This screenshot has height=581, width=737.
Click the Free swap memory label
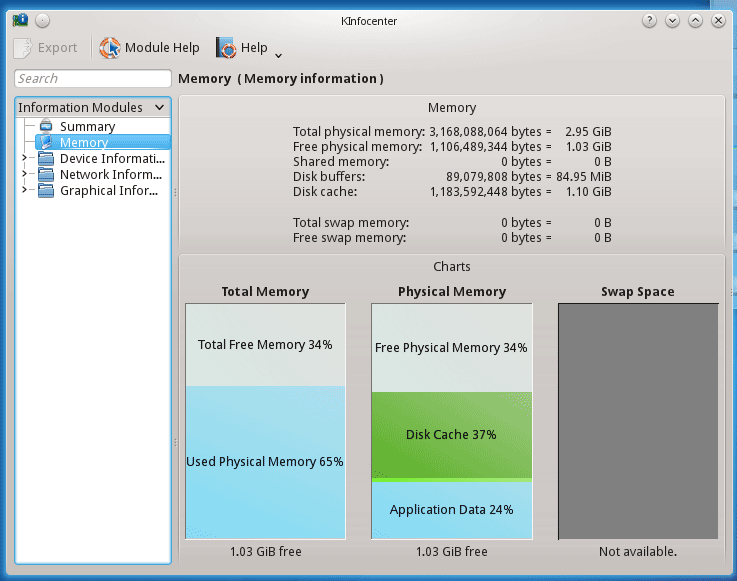[x=349, y=237]
